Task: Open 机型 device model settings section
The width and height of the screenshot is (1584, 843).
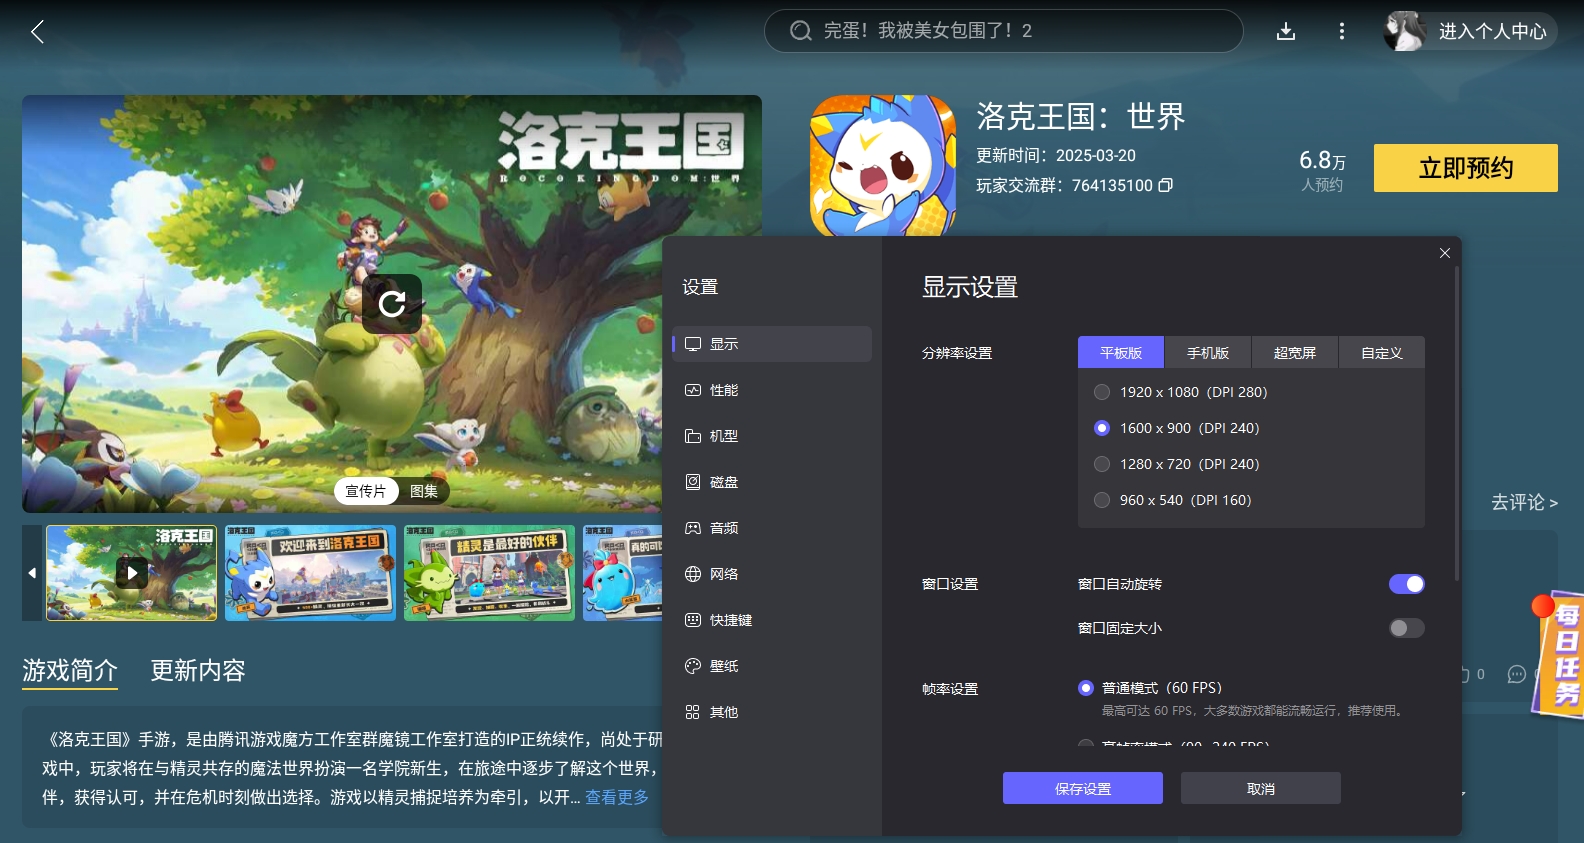Action: (772, 436)
